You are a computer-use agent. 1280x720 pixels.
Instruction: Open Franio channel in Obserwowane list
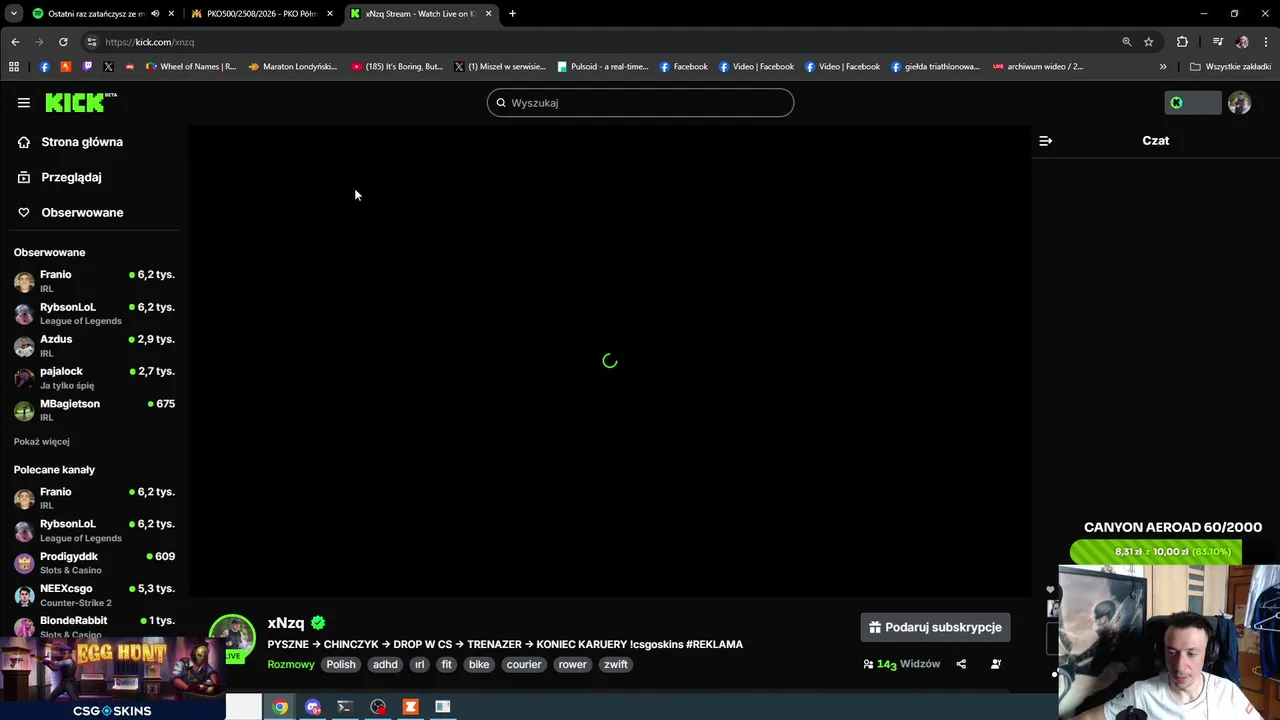[94, 281]
